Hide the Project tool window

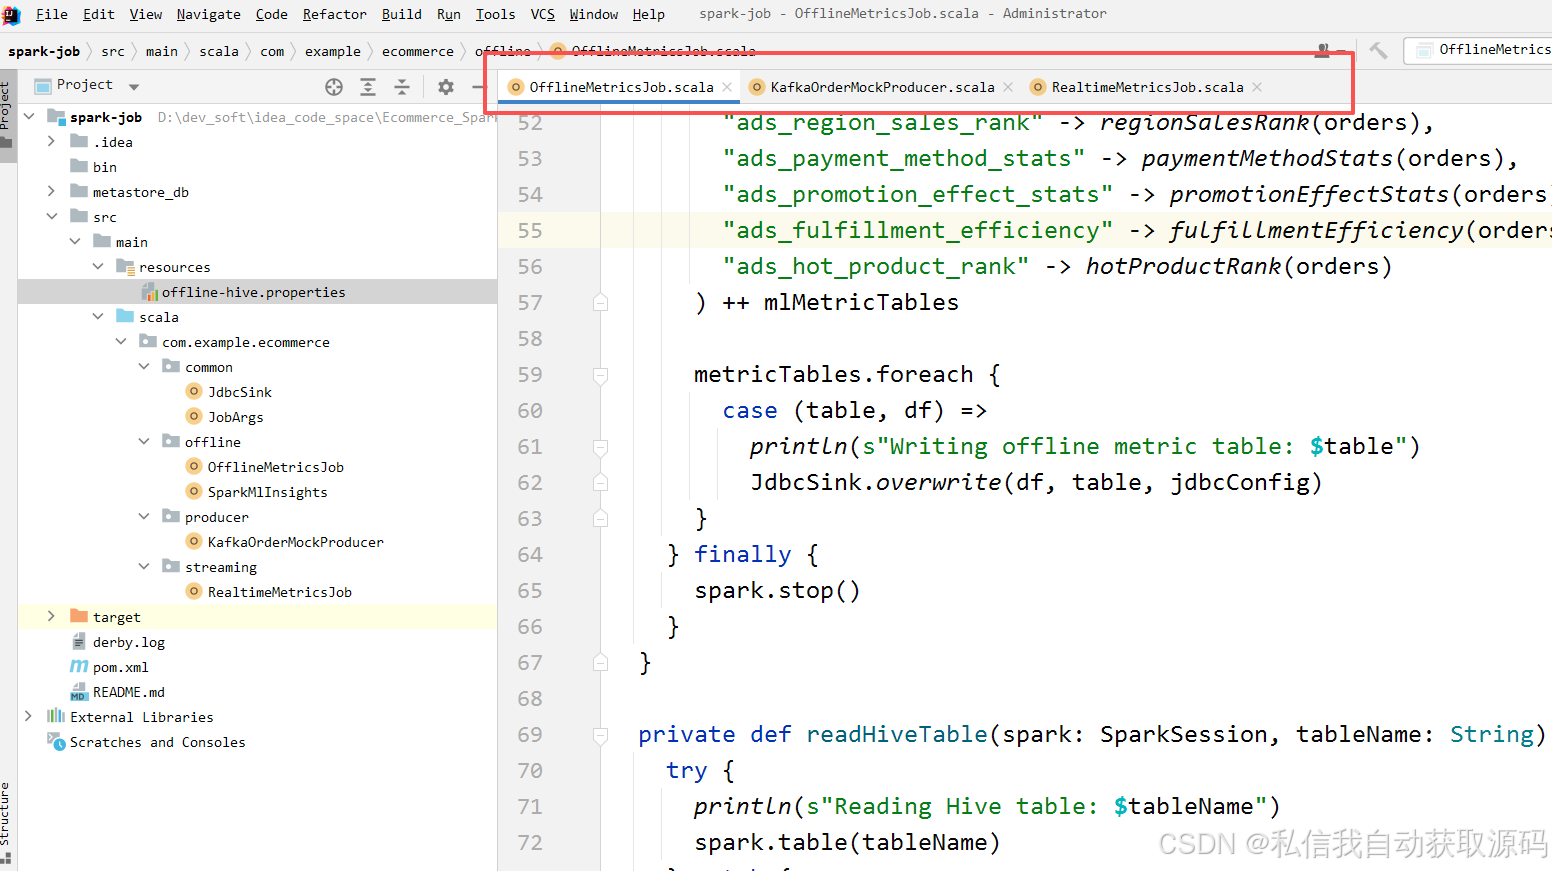pos(478,87)
